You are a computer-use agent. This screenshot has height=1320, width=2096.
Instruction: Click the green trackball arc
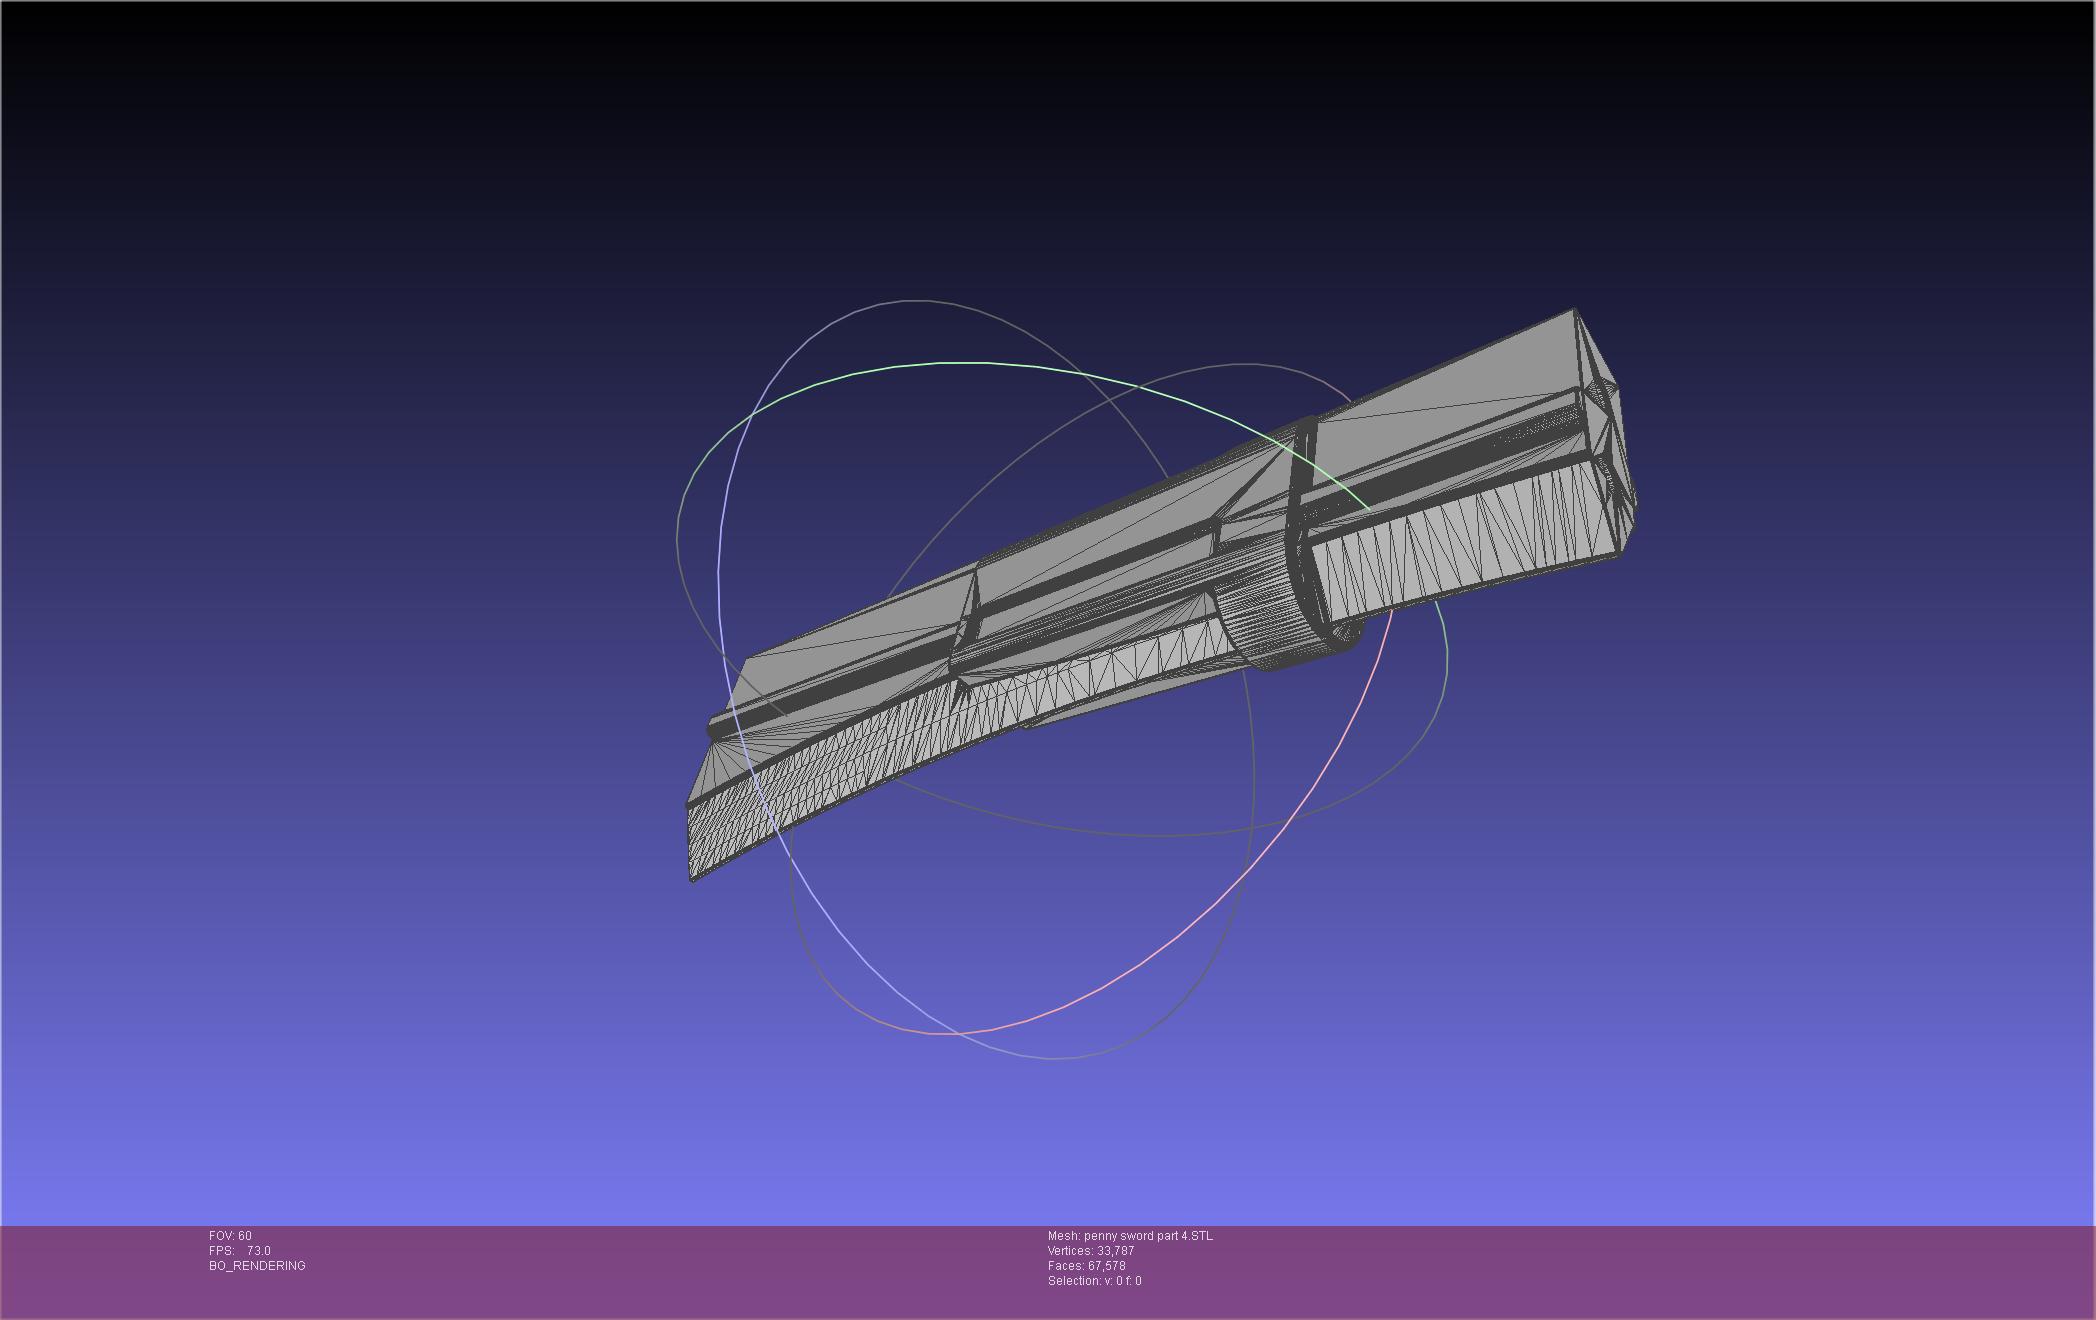(960, 363)
